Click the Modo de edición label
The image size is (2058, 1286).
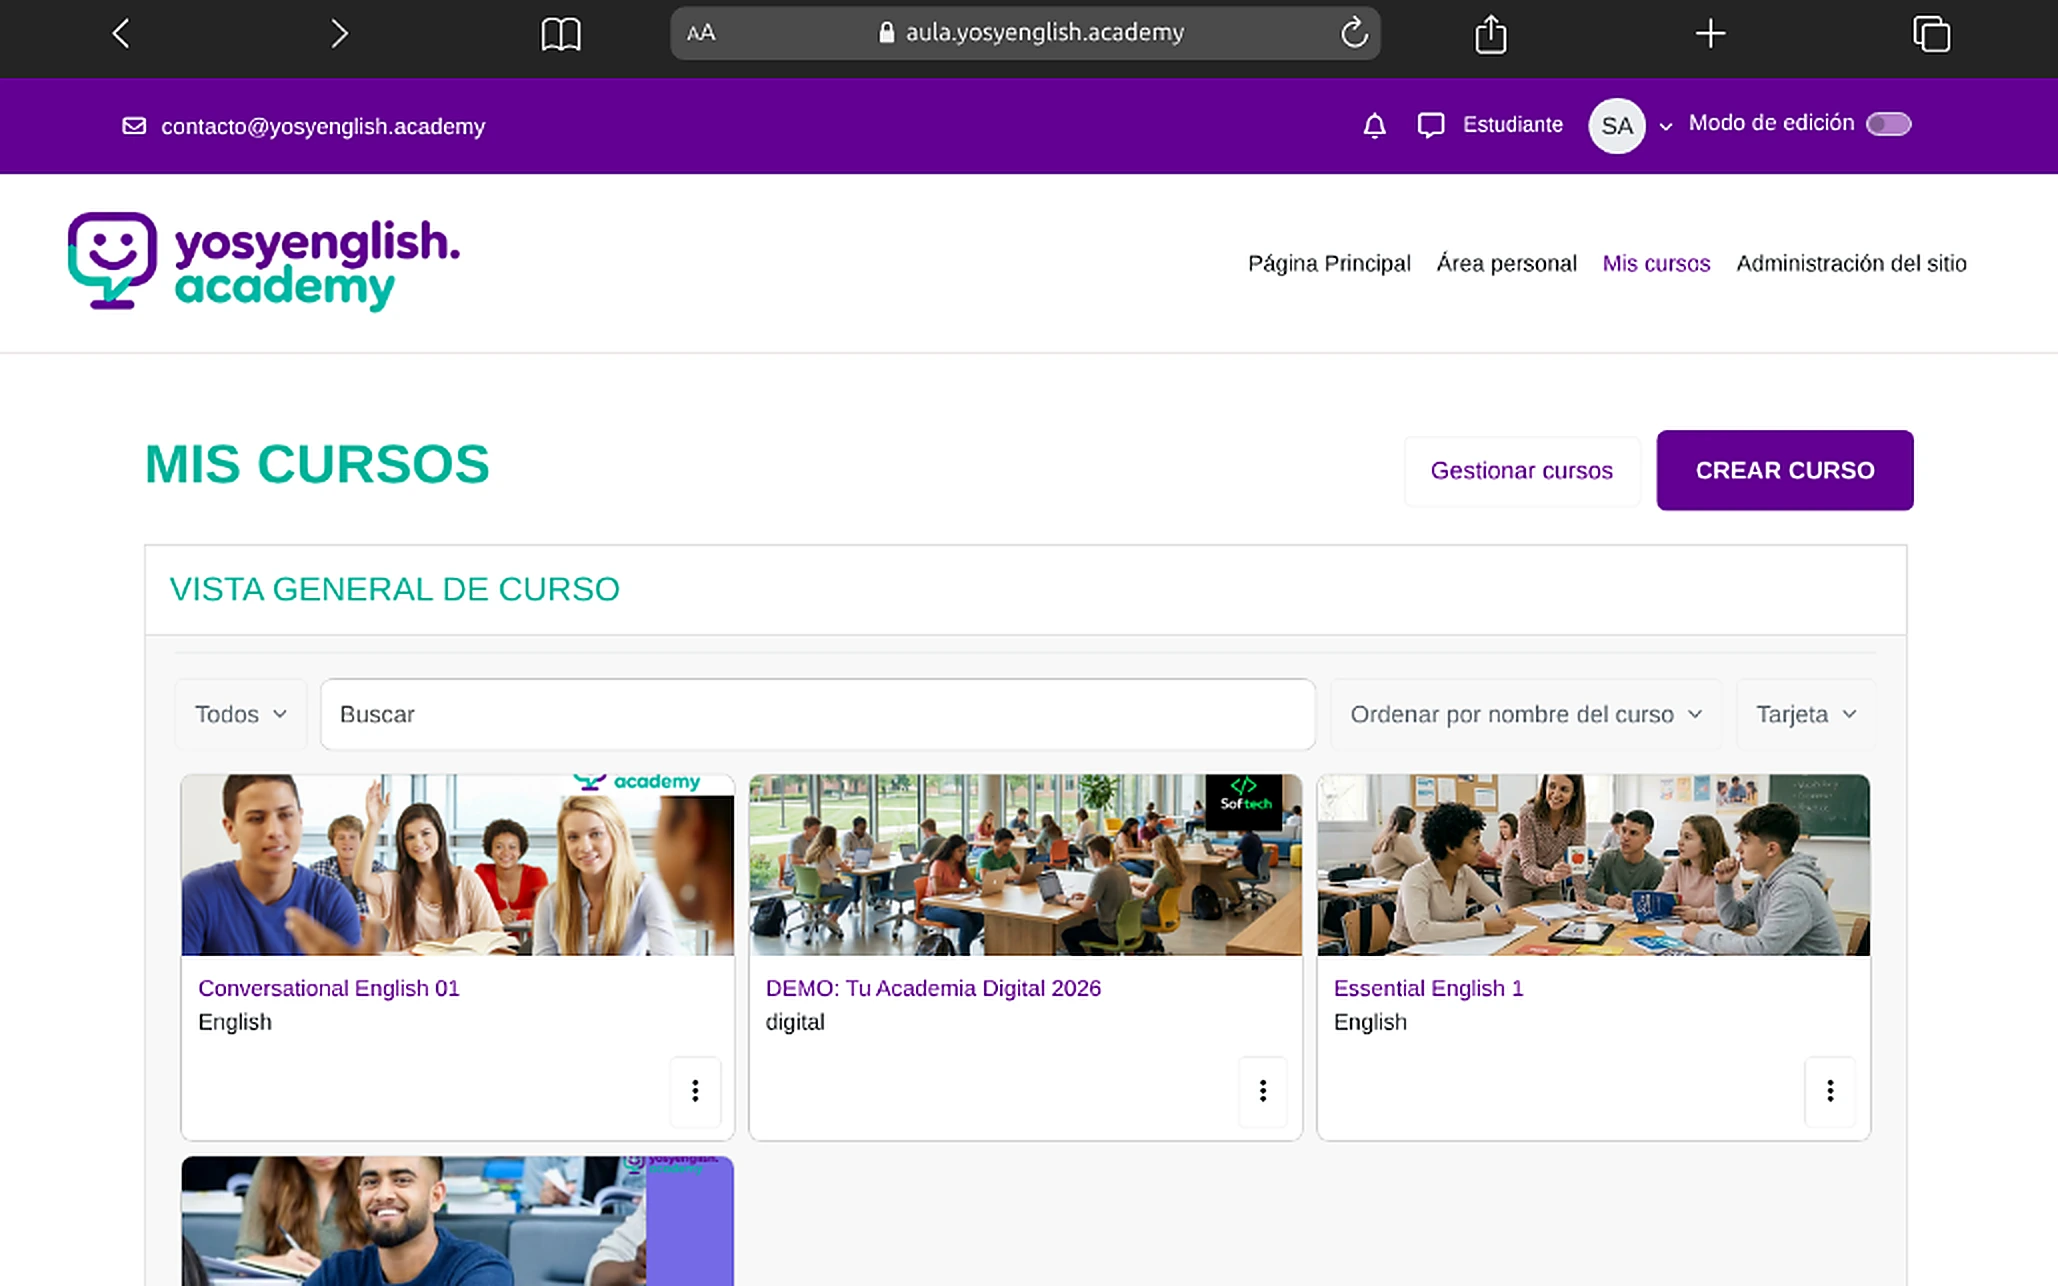click(x=1770, y=123)
